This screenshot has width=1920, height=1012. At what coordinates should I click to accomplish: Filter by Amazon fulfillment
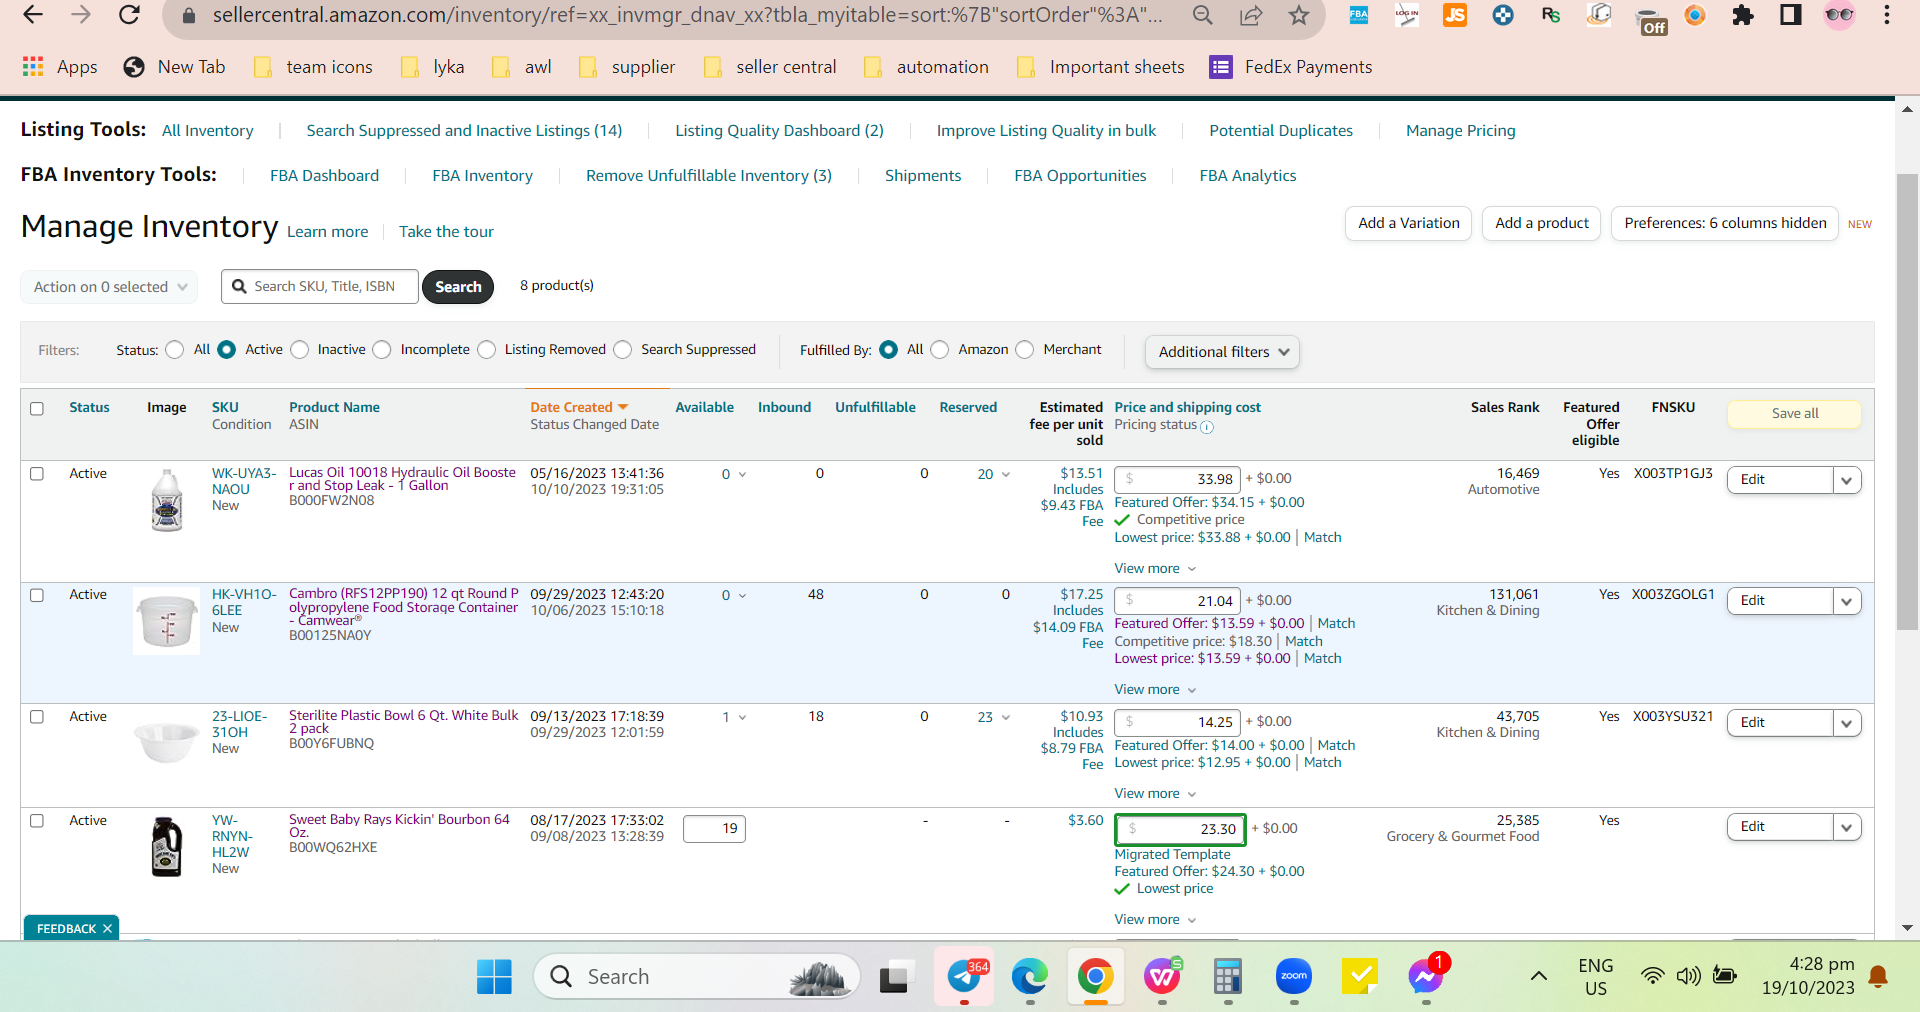[940, 350]
